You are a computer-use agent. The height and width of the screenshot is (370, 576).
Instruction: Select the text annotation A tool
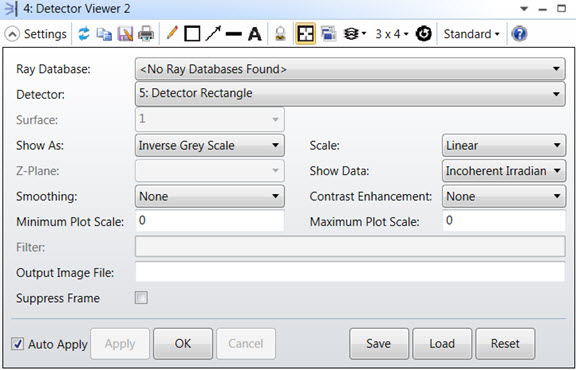[x=255, y=34]
